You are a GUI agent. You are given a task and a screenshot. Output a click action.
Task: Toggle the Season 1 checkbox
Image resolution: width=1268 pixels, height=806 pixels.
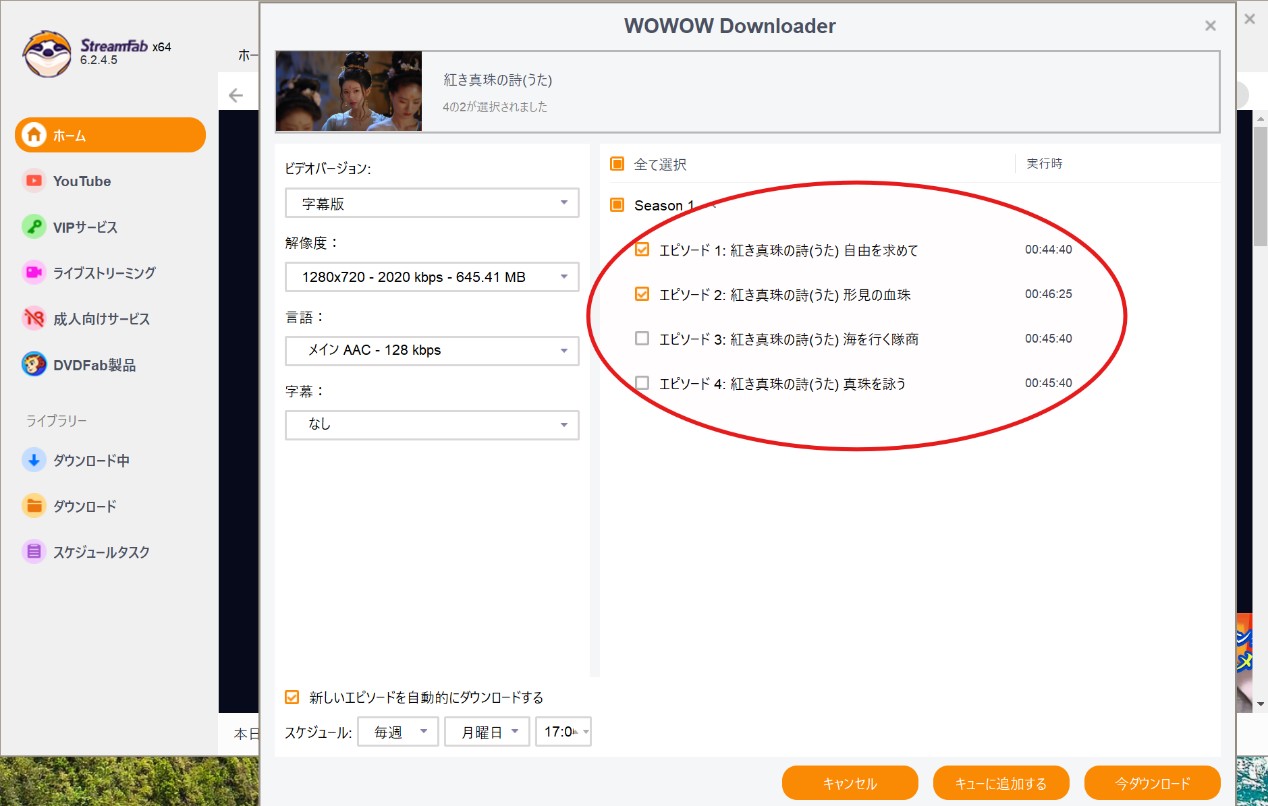[x=617, y=205]
